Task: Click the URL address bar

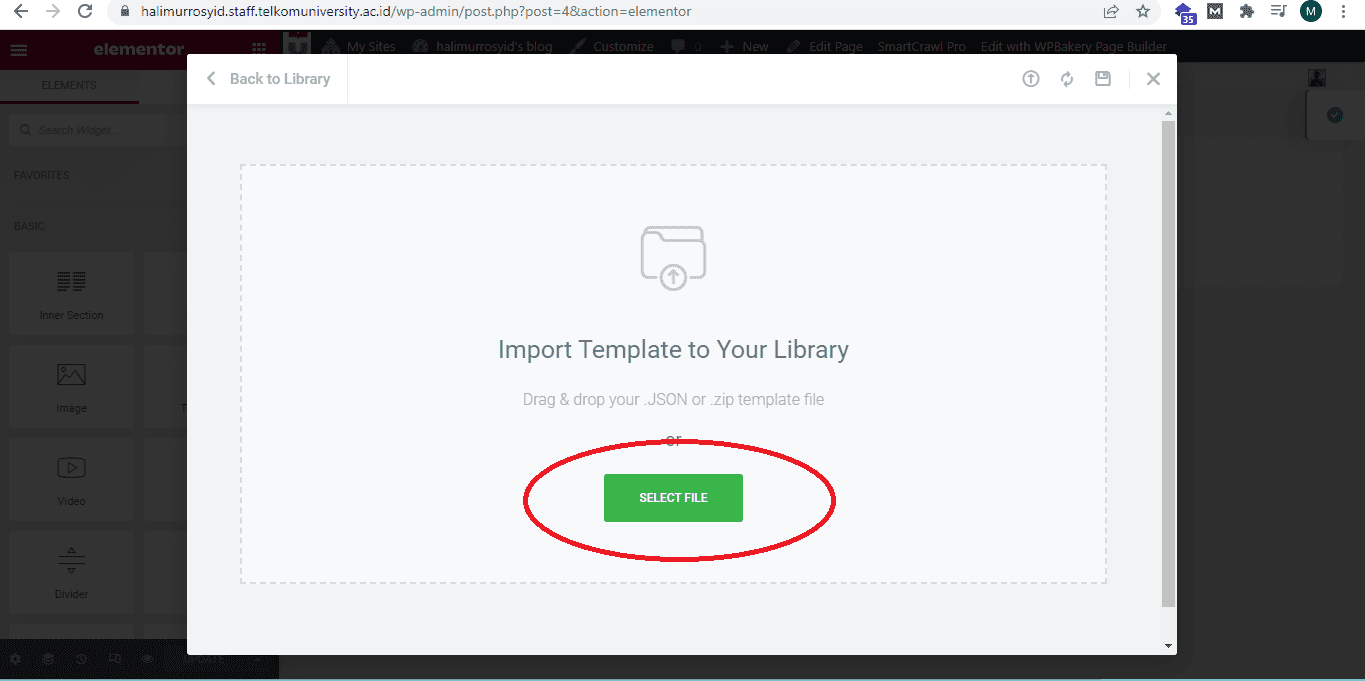Action: click(x=600, y=12)
